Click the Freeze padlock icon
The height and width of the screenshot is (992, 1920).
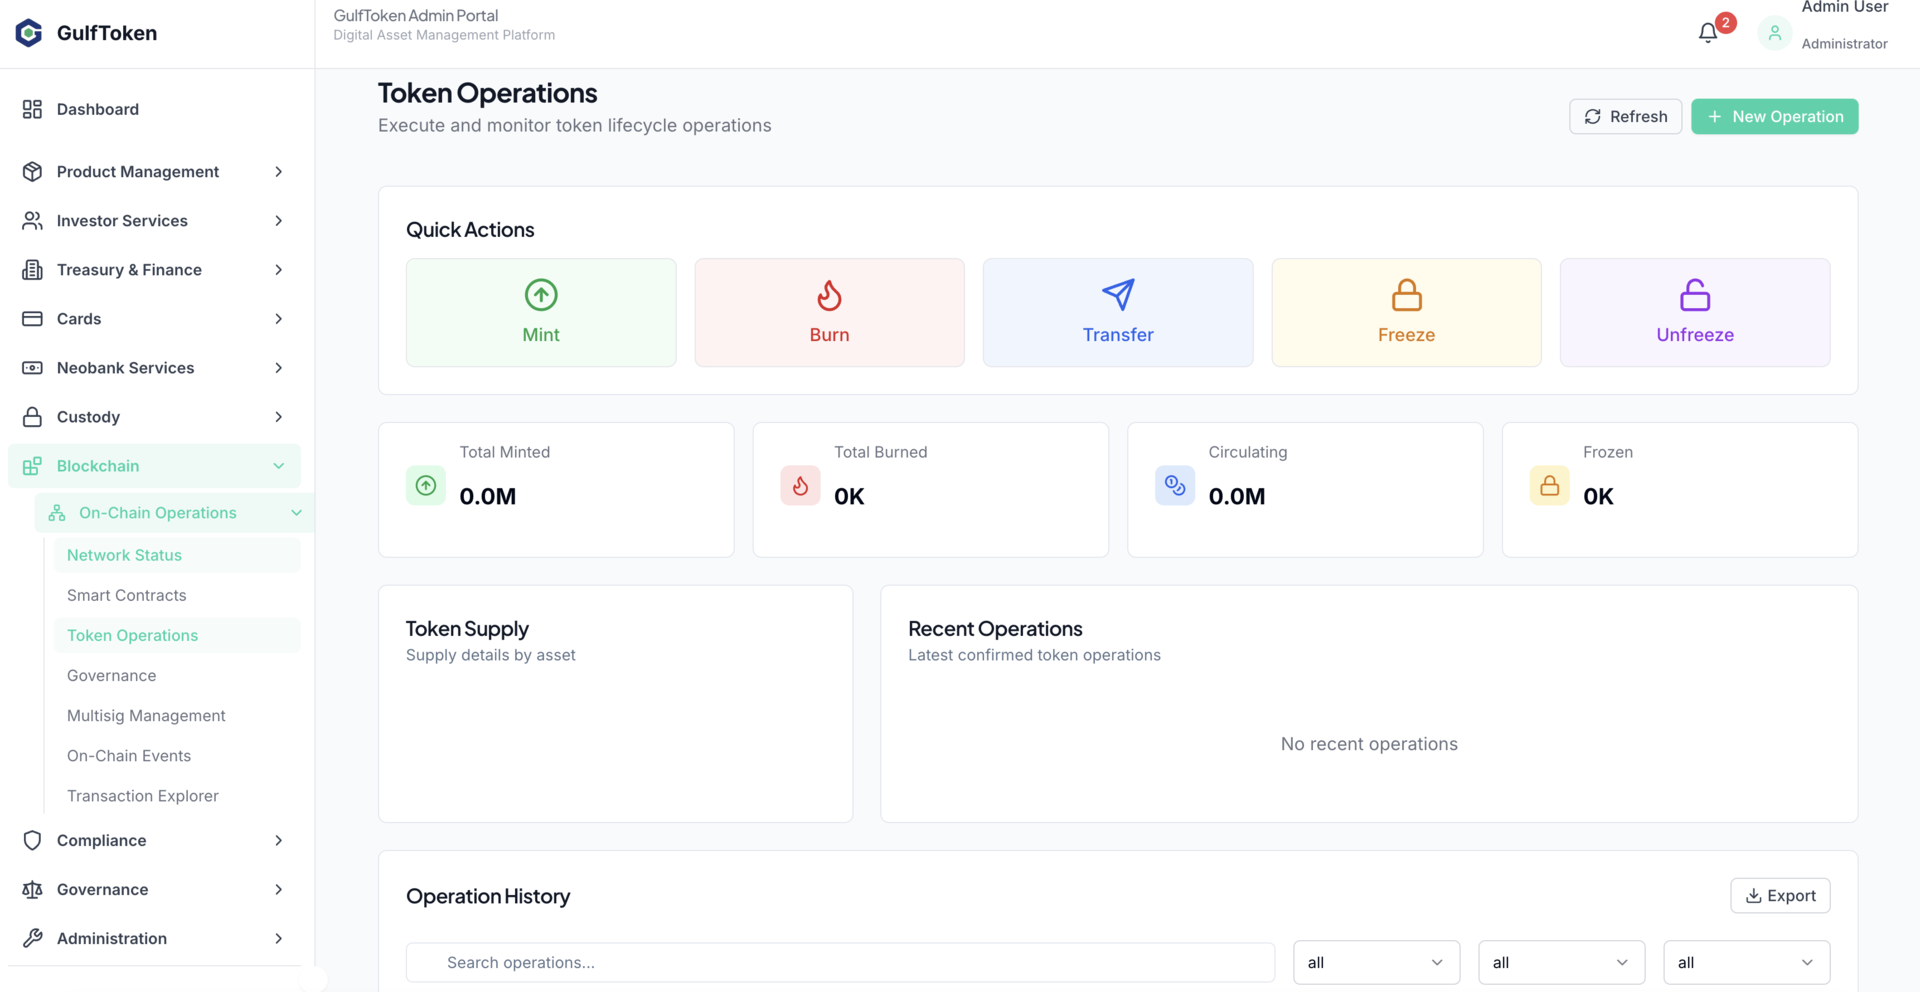pos(1406,294)
